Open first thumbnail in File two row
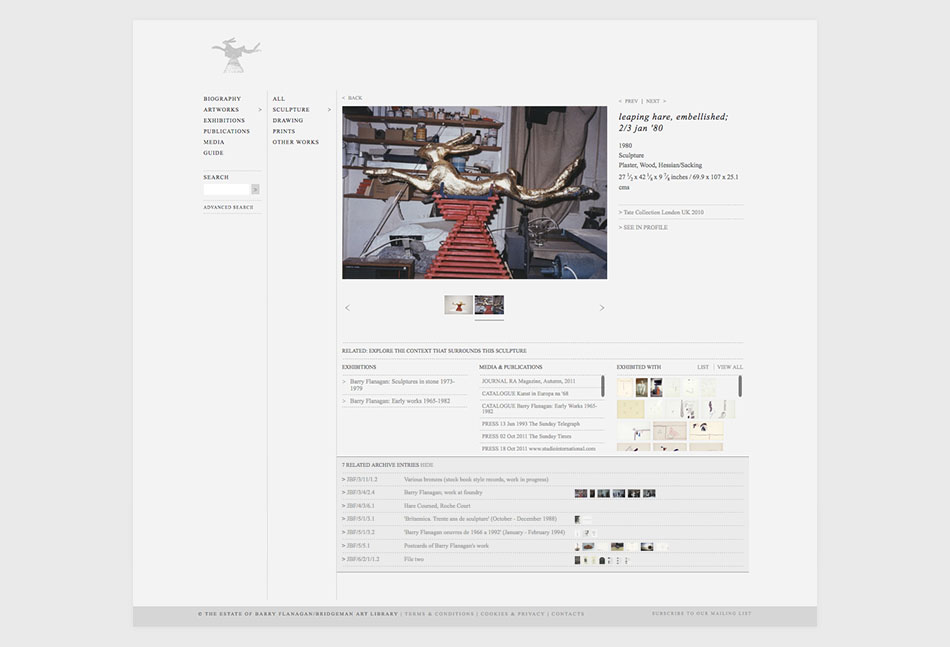Screen dimensions: 950x647 [x=577, y=560]
